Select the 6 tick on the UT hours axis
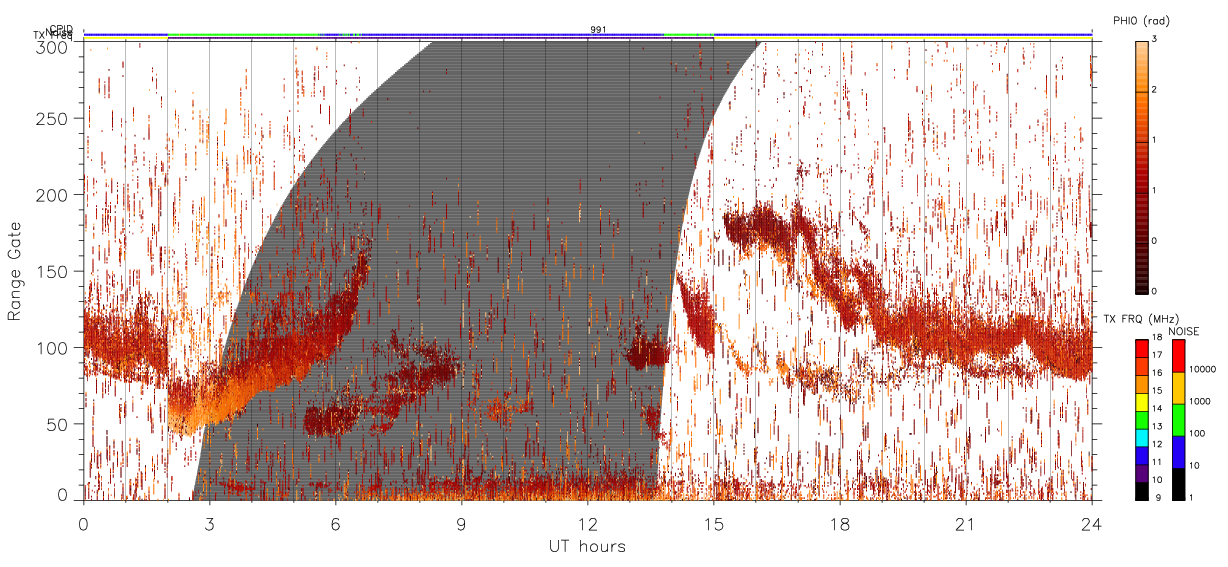 point(335,523)
